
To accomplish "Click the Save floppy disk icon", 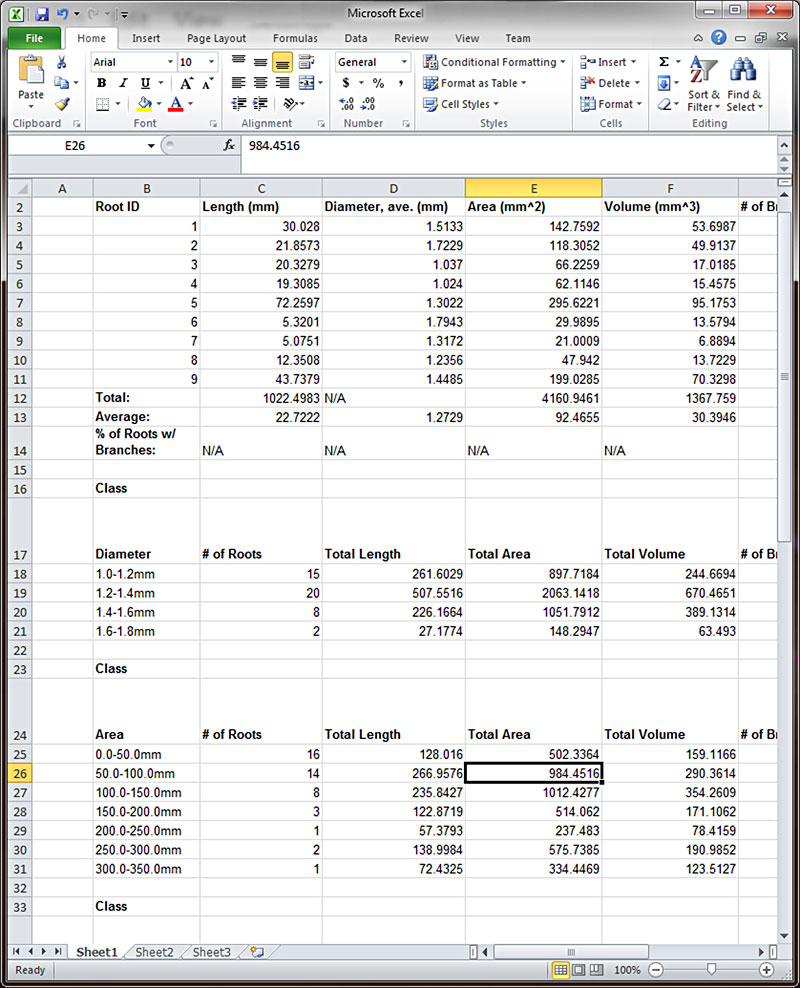I will point(42,13).
